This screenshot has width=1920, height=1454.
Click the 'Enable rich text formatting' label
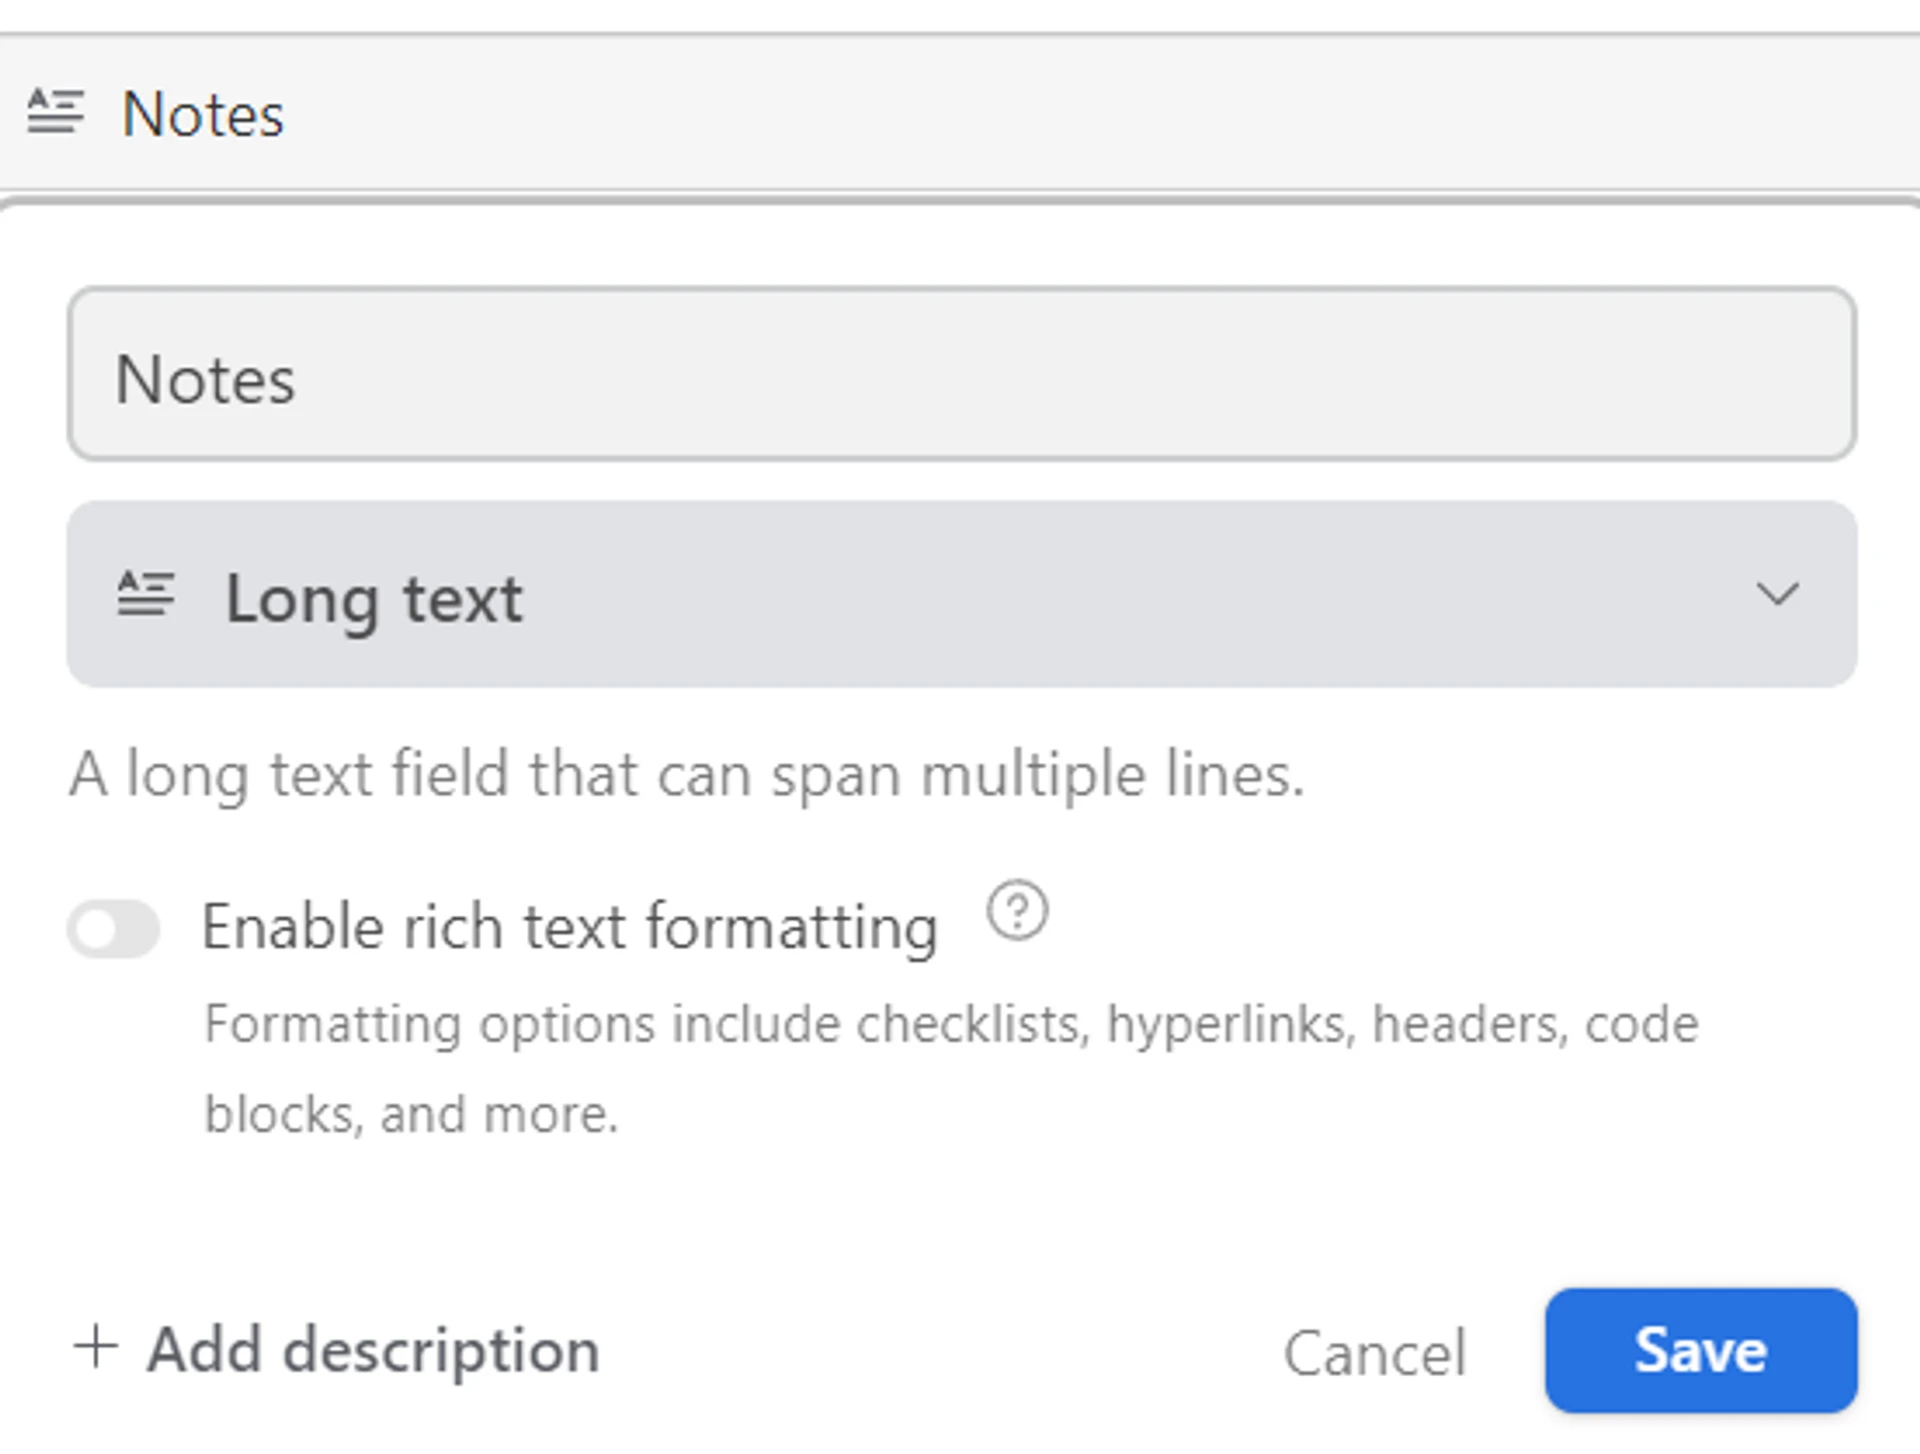[x=570, y=927]
